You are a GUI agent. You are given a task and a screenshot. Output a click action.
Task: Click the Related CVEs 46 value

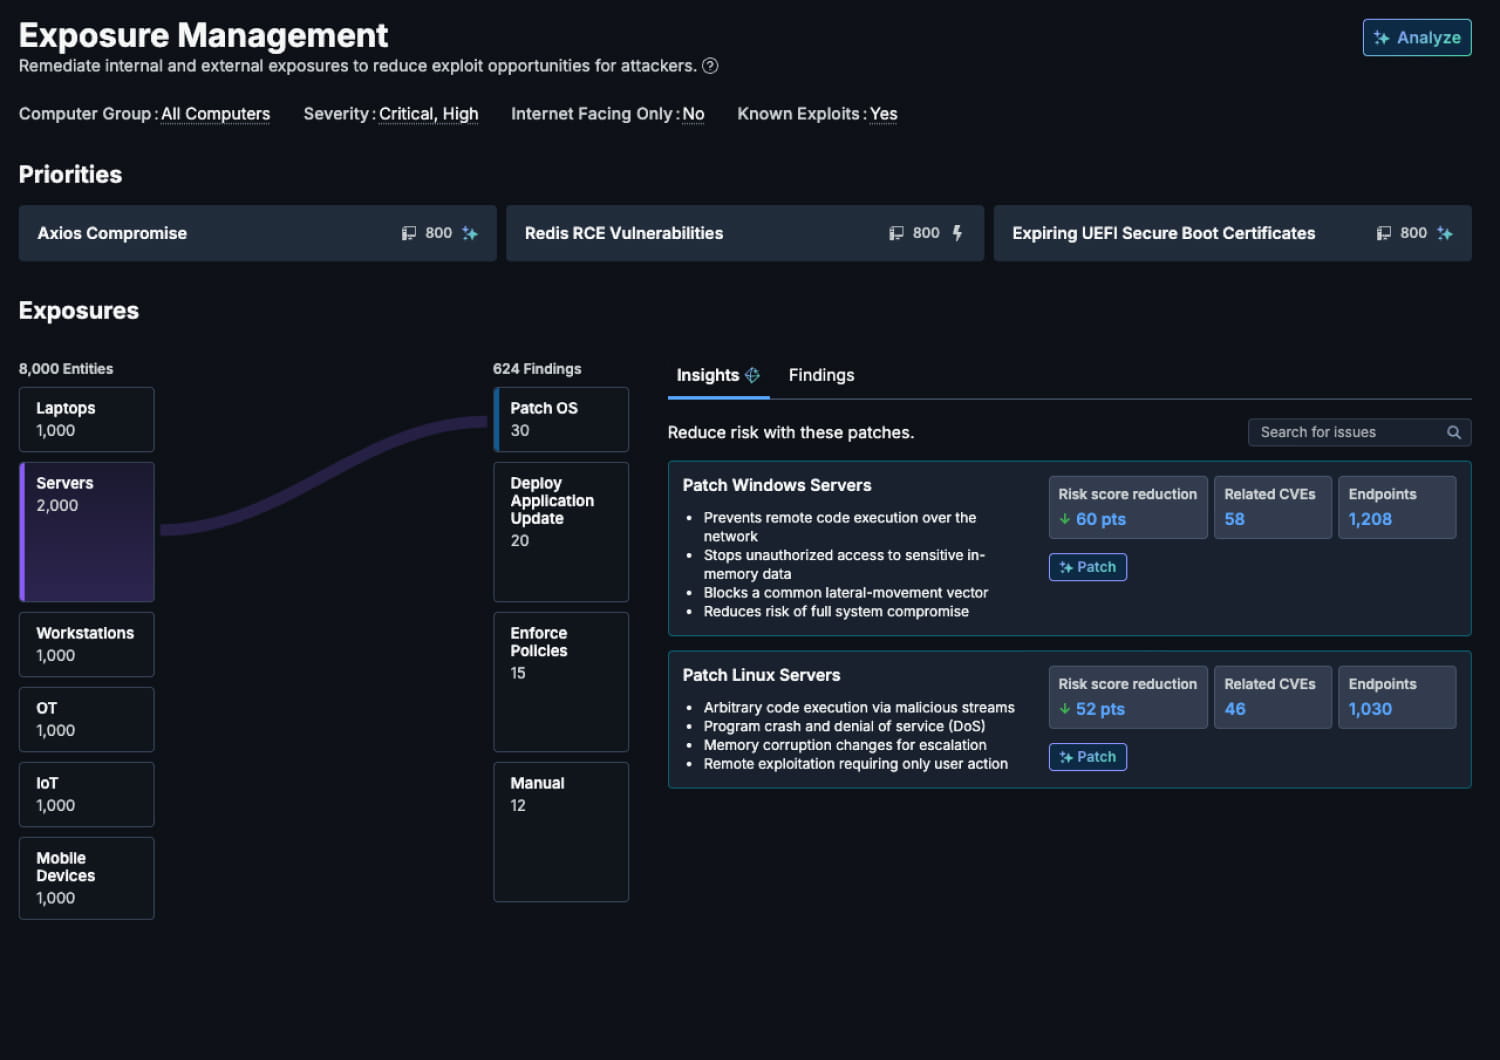(1235, 709)
